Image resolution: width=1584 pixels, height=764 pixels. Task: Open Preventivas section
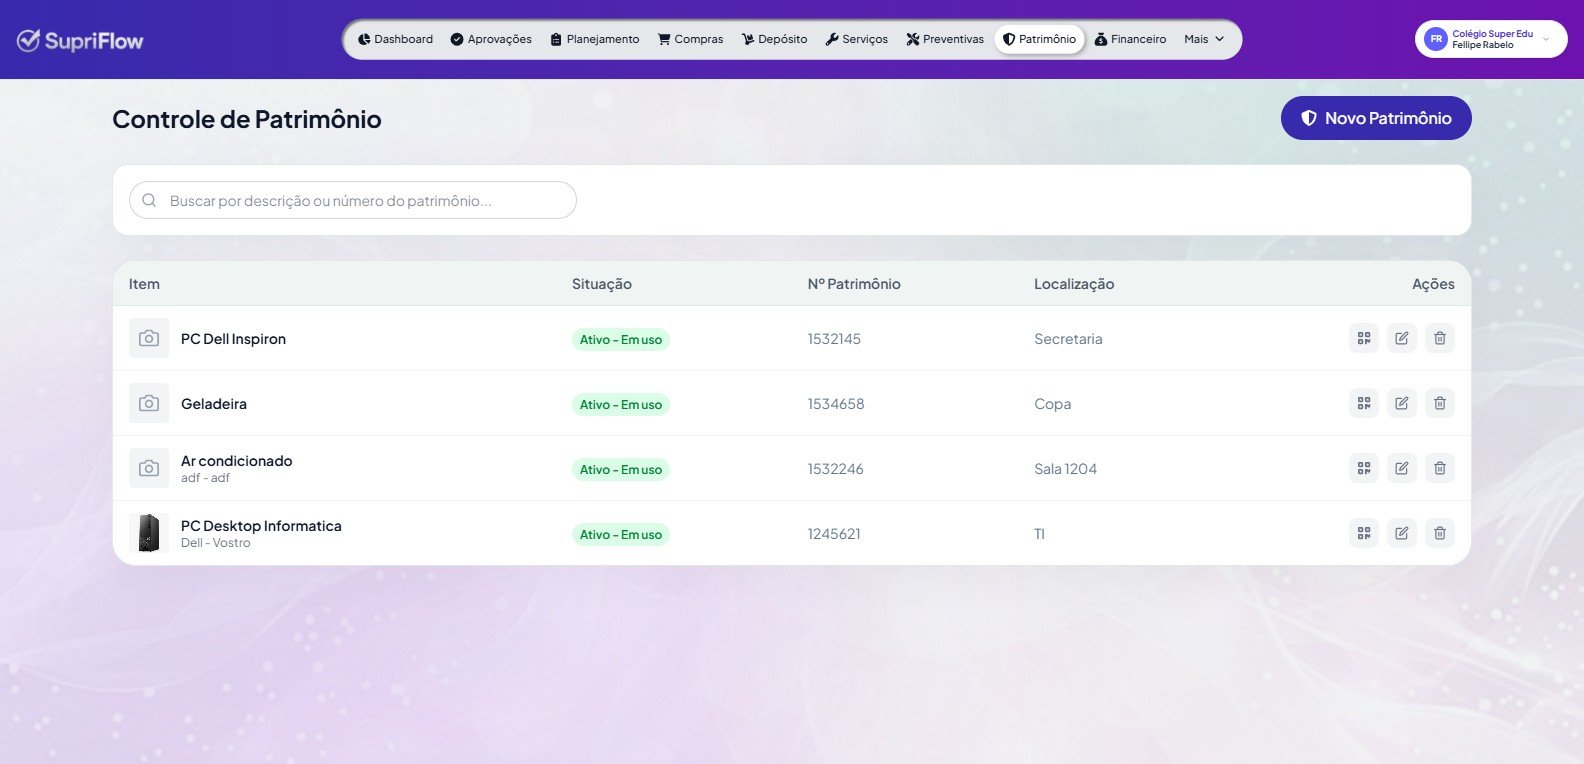(945, 39)
